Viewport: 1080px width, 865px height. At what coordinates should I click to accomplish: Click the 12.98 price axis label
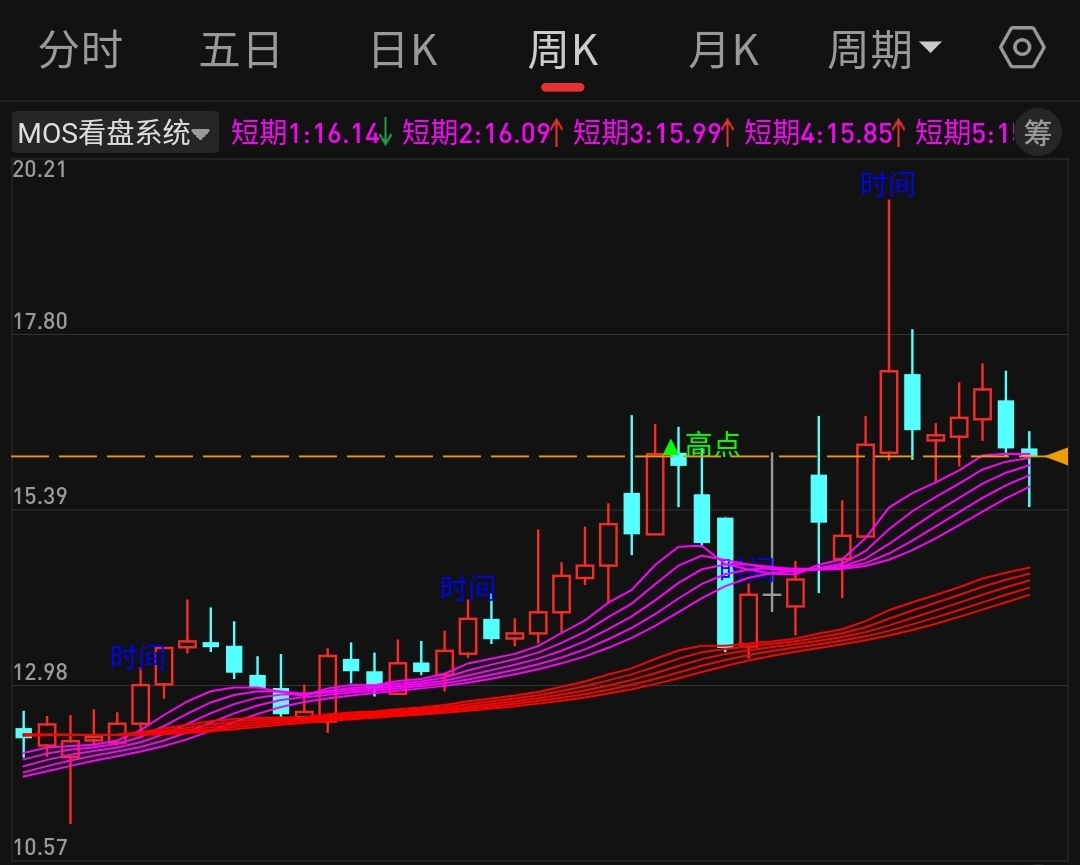(x=40, y=672)
